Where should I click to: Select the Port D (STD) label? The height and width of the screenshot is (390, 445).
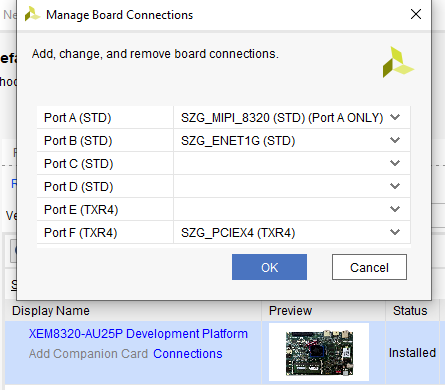point(78,187)
